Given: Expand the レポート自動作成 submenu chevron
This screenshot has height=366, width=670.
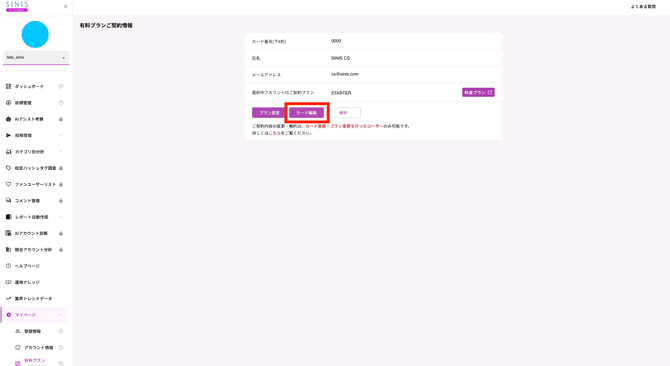Looking at the screenshot, I should pos(61,217).
